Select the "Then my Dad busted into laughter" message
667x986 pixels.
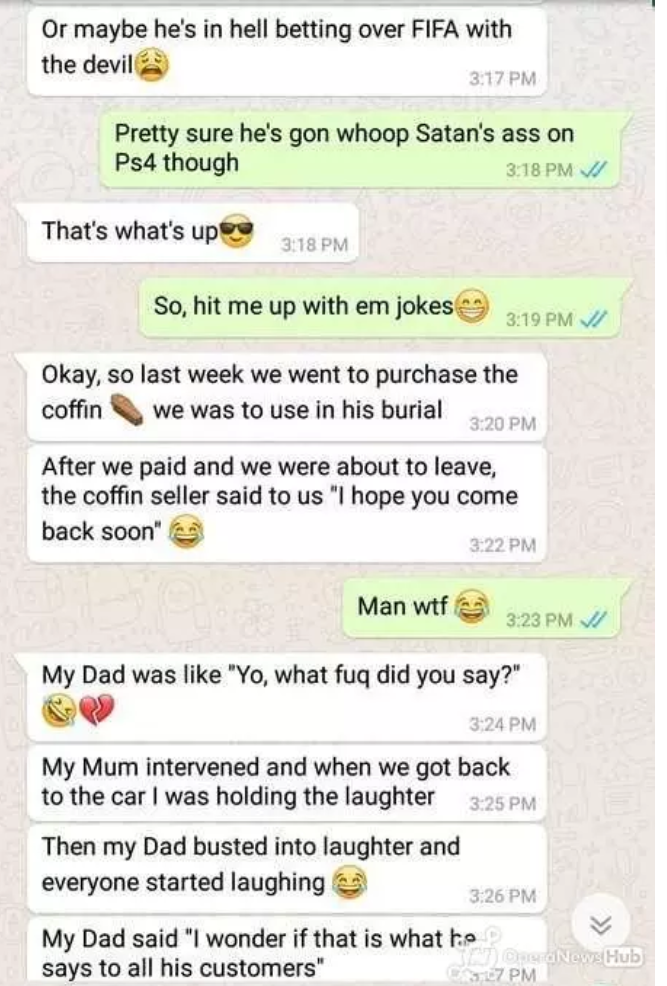pos(287,869)
